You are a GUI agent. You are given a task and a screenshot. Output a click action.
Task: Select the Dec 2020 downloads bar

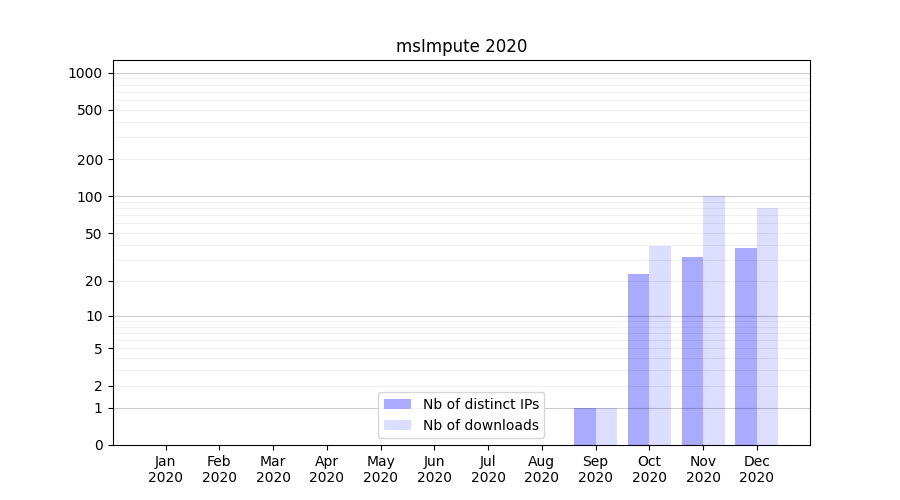pos(767,327)
